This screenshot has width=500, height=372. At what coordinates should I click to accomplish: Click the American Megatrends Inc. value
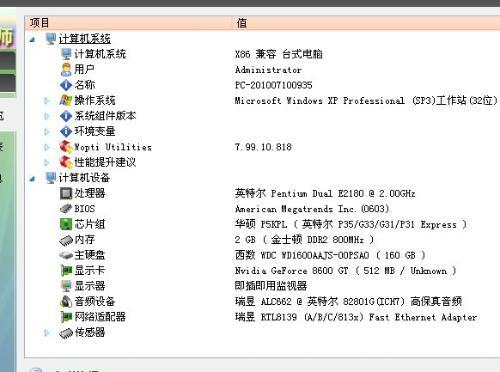pos(312,209)
